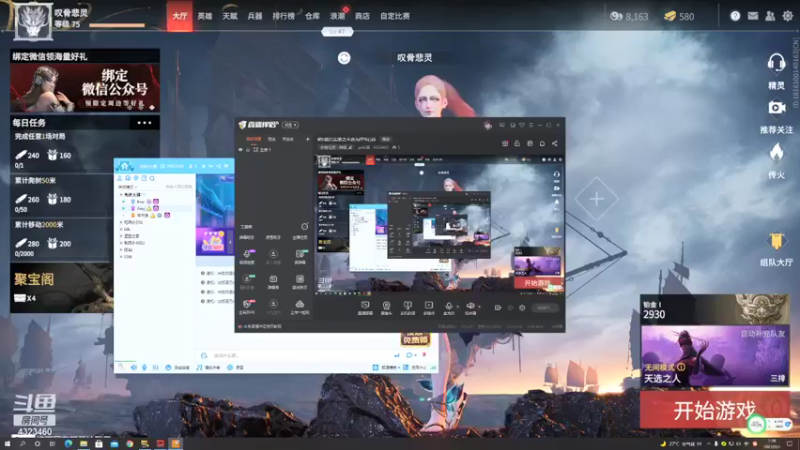Switch to the 英雄 tab
800x450 pixels.
coord(205,16)
